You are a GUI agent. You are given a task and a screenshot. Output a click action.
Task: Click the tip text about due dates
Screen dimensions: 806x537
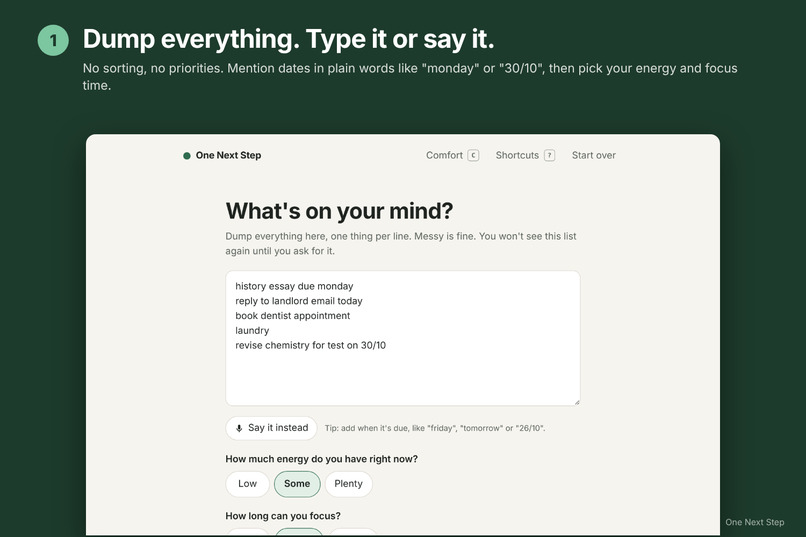(435, 428)
